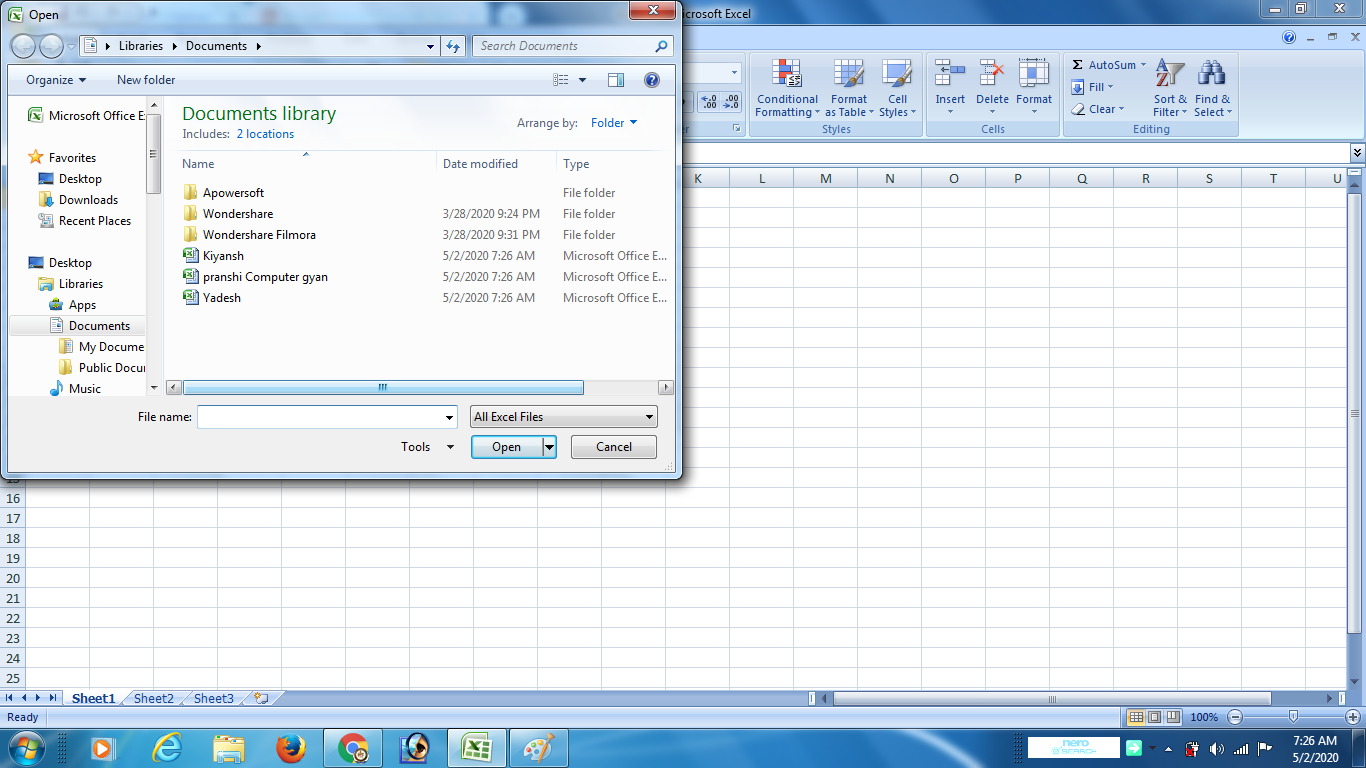1366x768 pixels.
Task: Open the All Excel Files type dropdown
Action: tap(564, 417)
